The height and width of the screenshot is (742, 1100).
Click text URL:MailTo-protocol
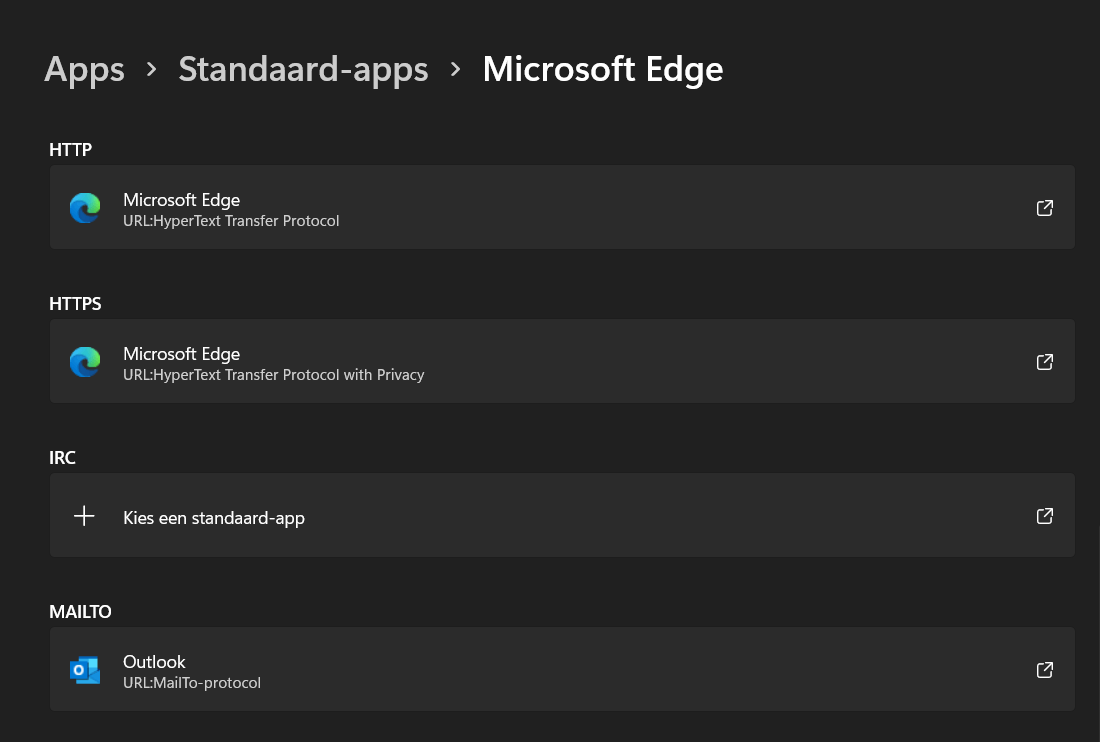pos(192,683)
